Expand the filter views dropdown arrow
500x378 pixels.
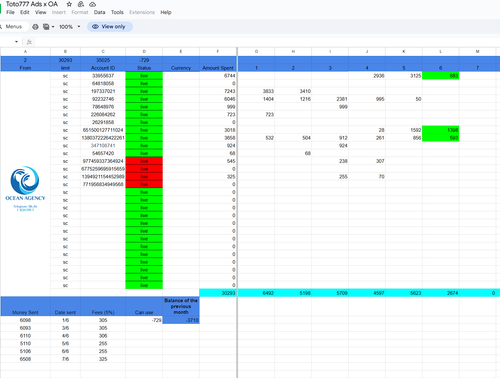click(53, 27)
